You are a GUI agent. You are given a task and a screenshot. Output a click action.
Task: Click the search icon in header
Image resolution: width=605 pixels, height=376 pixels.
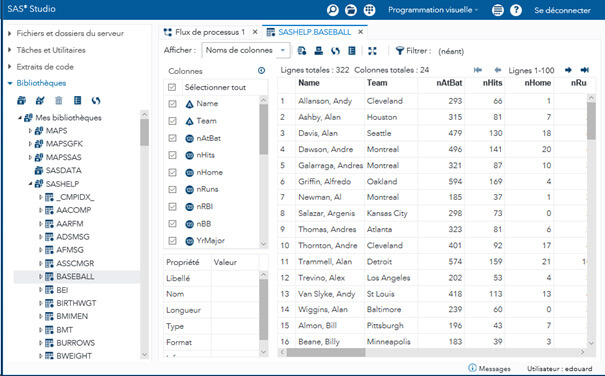pyautogui.click(x=333, y=10)
